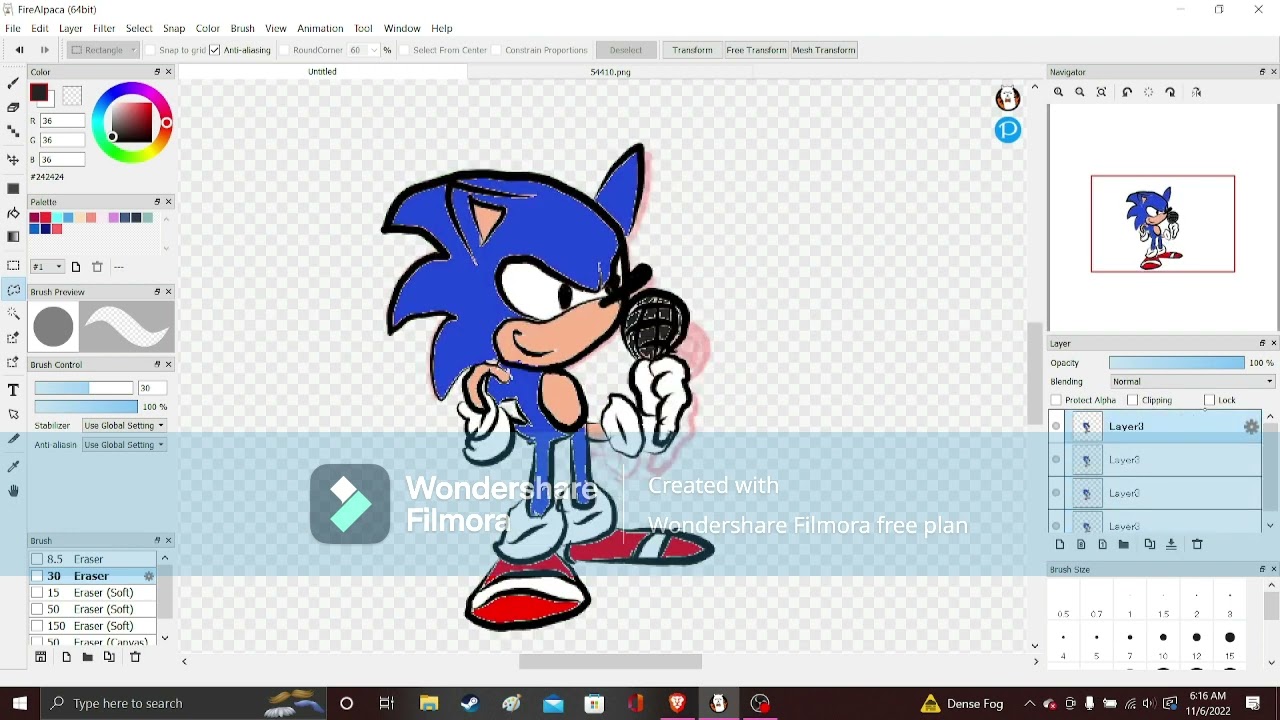Click the R color value field
1280x720 pixels.
tap(61, 121)
